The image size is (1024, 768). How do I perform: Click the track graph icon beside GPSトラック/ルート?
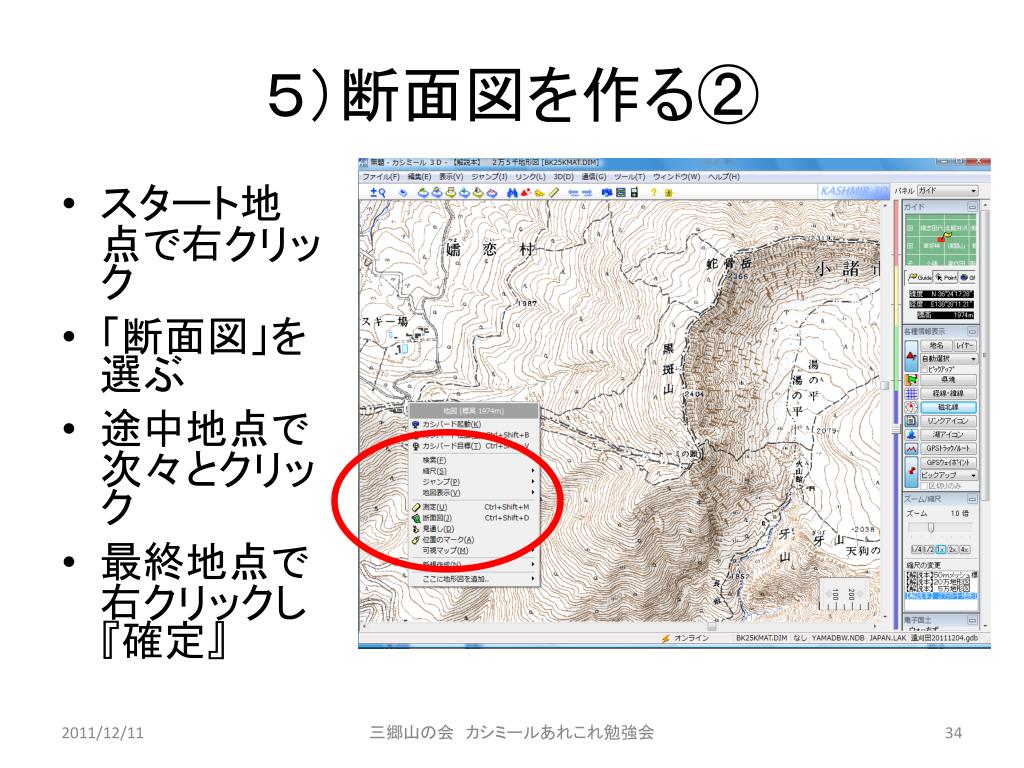tap(912, 449)
